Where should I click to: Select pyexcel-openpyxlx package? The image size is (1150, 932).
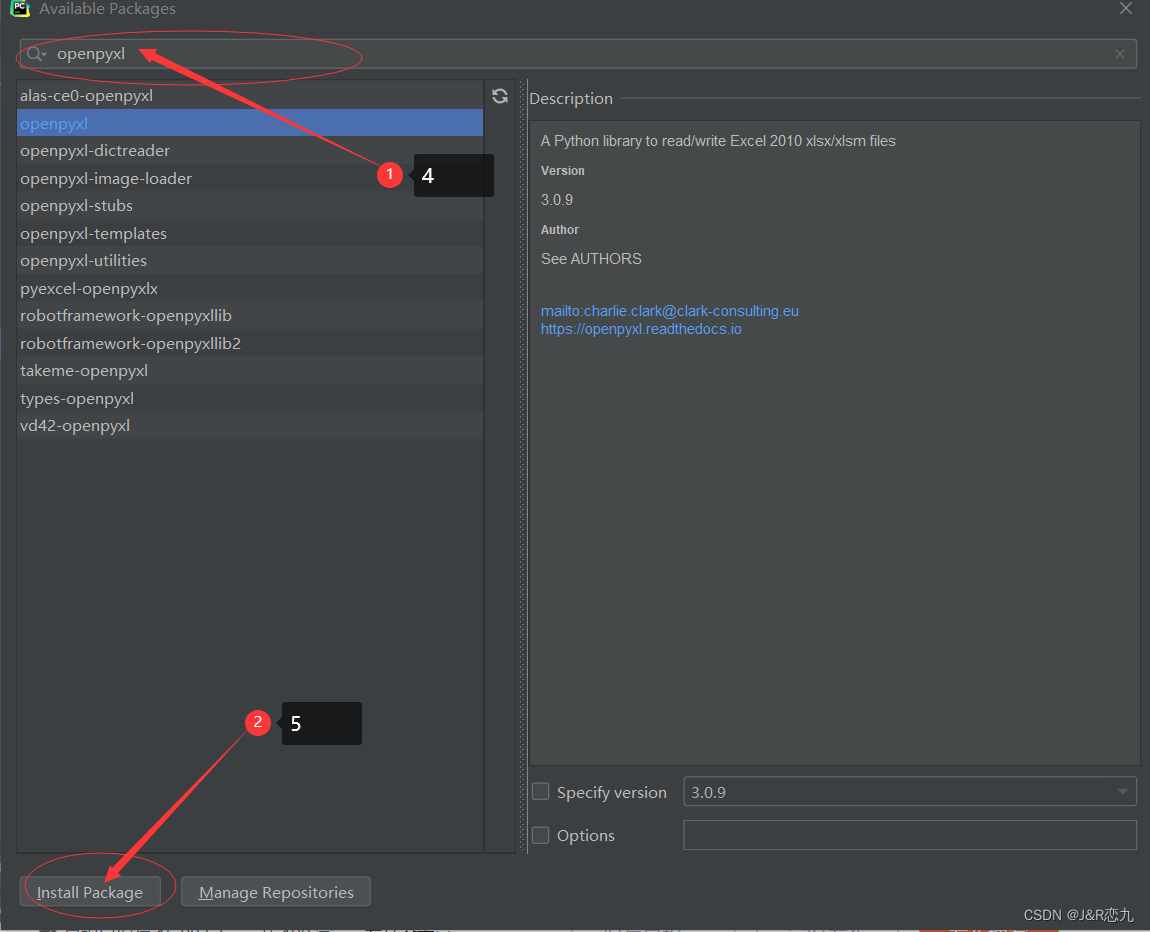click(250, 288)
